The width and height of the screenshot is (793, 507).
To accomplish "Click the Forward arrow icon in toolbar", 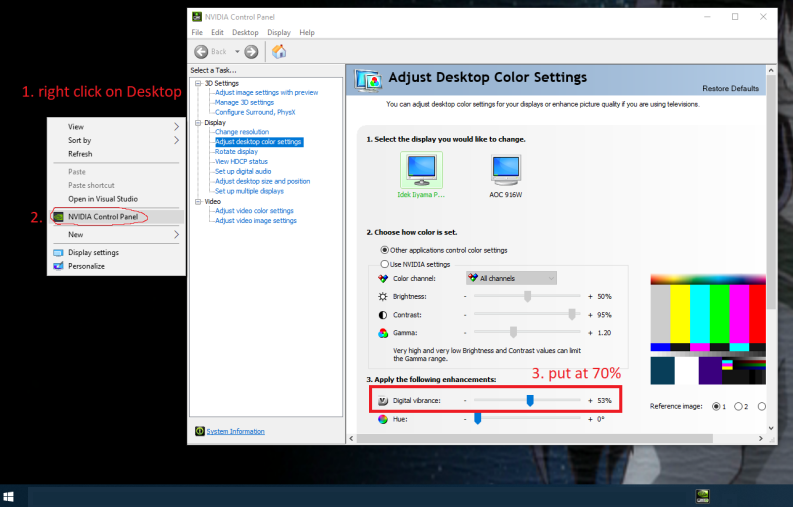I will pyautogui.click(x=251, y=52).
